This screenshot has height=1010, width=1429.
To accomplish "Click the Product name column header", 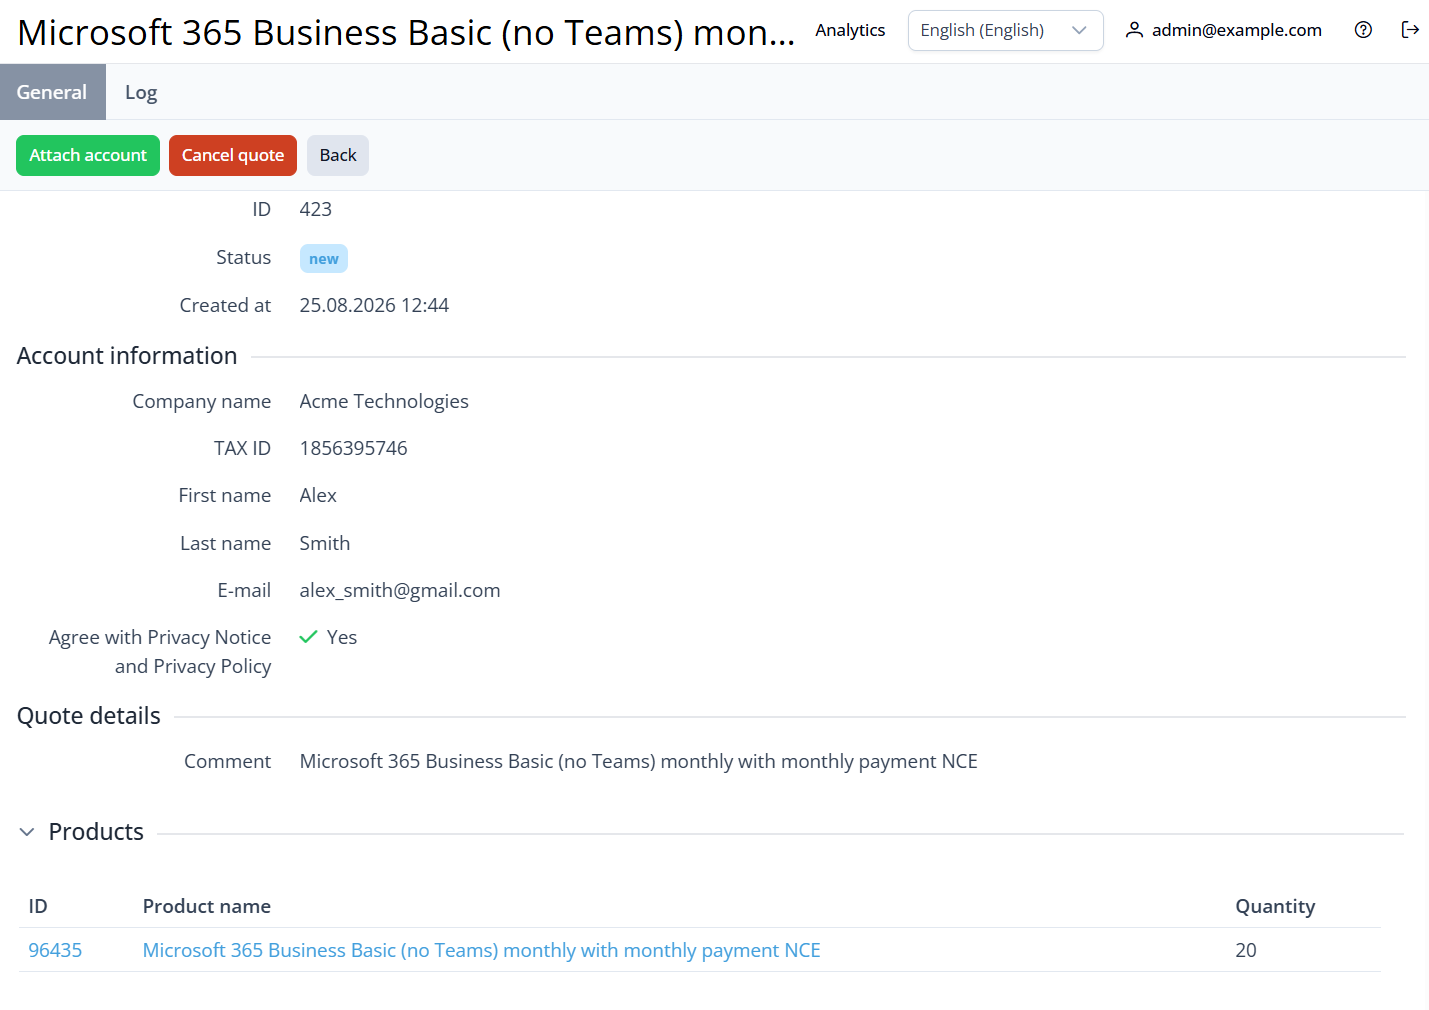I will pos(207,906).
